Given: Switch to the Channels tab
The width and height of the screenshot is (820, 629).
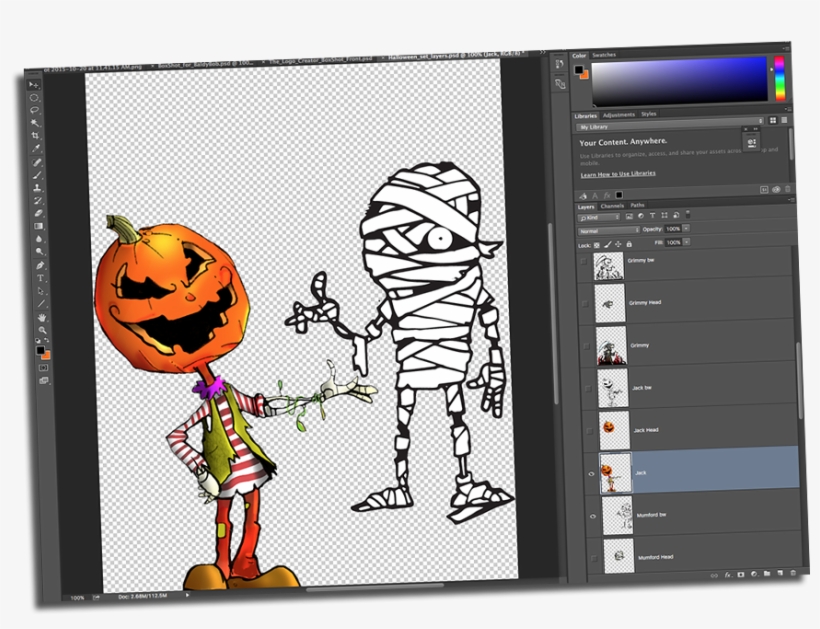Looking at the screenshot, I should point(612,204).
